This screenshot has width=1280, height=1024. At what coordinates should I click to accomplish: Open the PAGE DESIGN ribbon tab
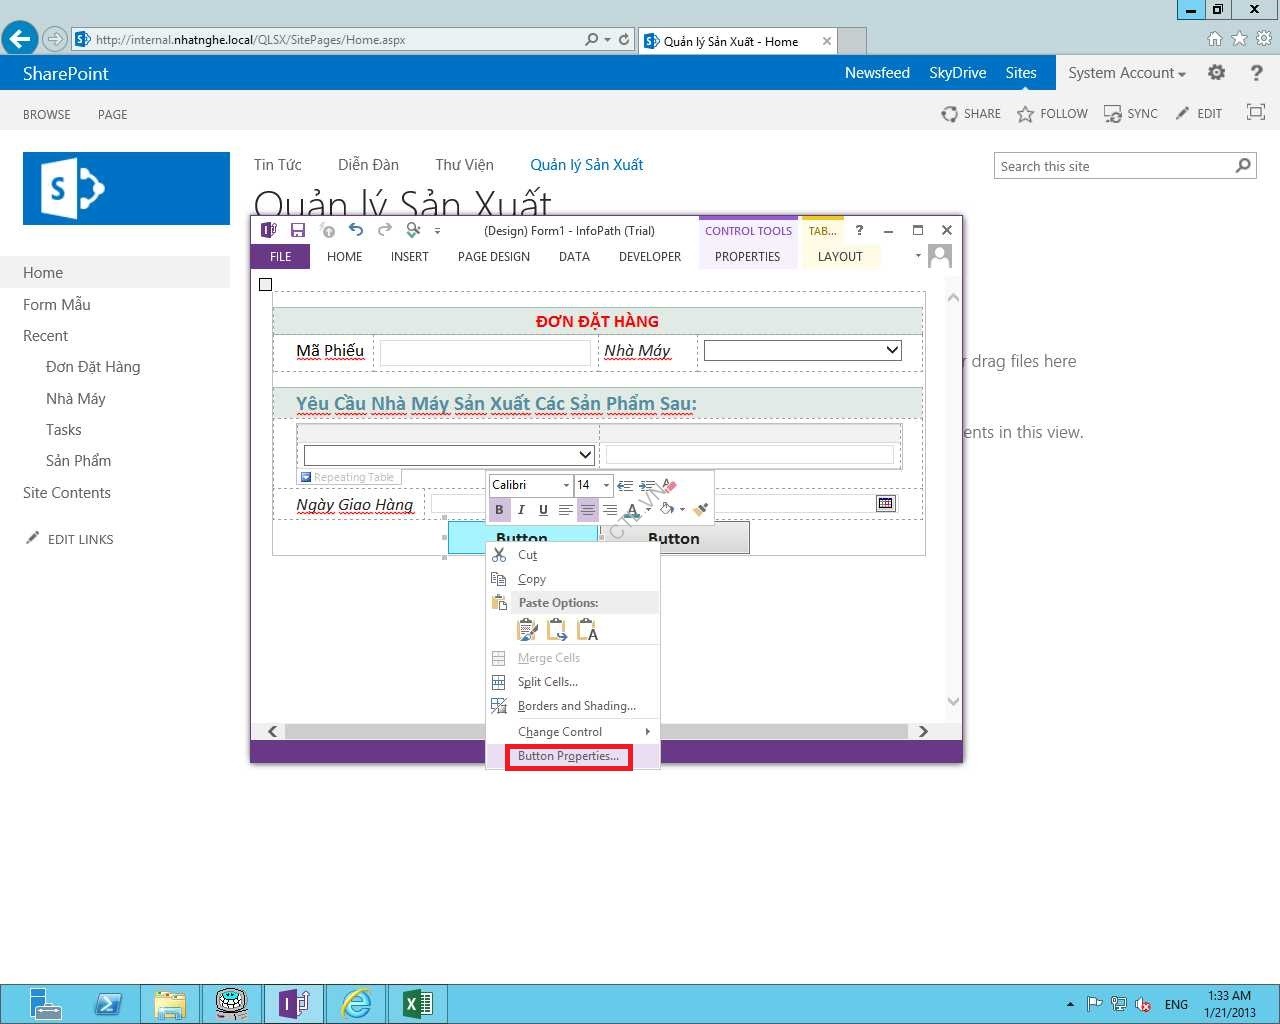(x=493, y=257)
